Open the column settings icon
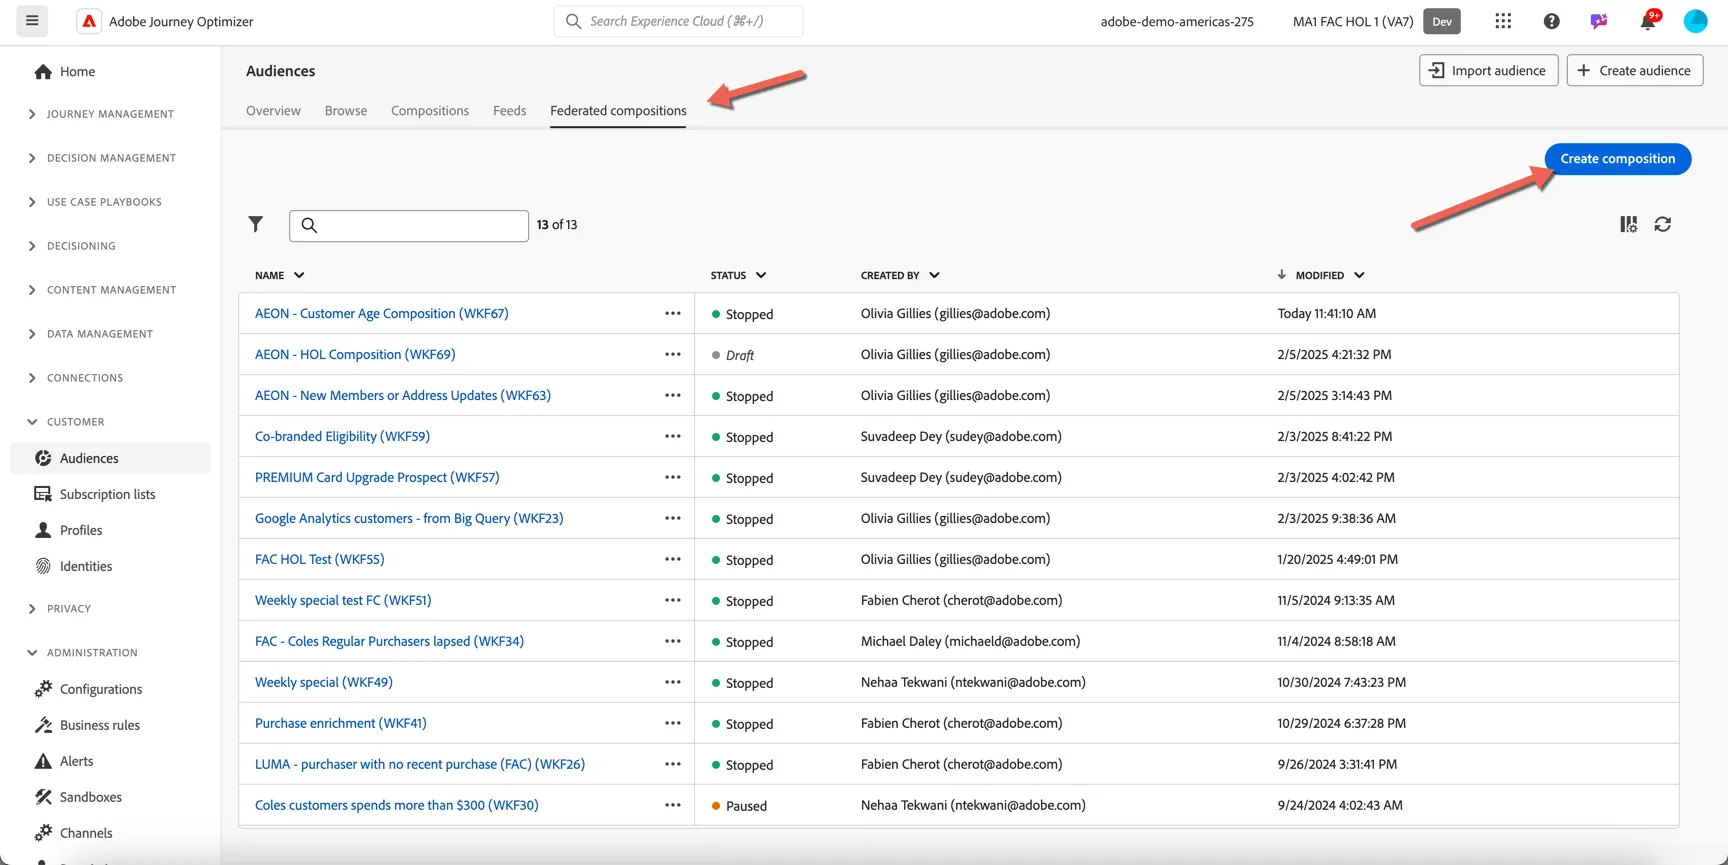1728x865 pixels. point(1629,225)
